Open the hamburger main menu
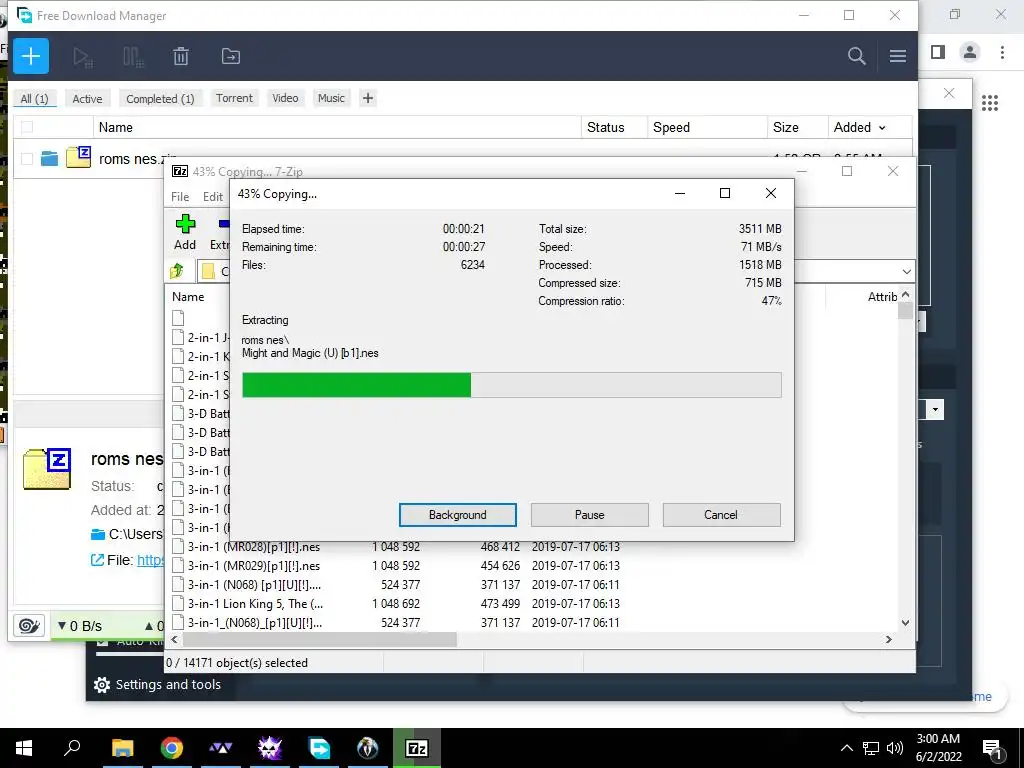Viewport: 1024px width, 768px height. (x=897, y=56)
